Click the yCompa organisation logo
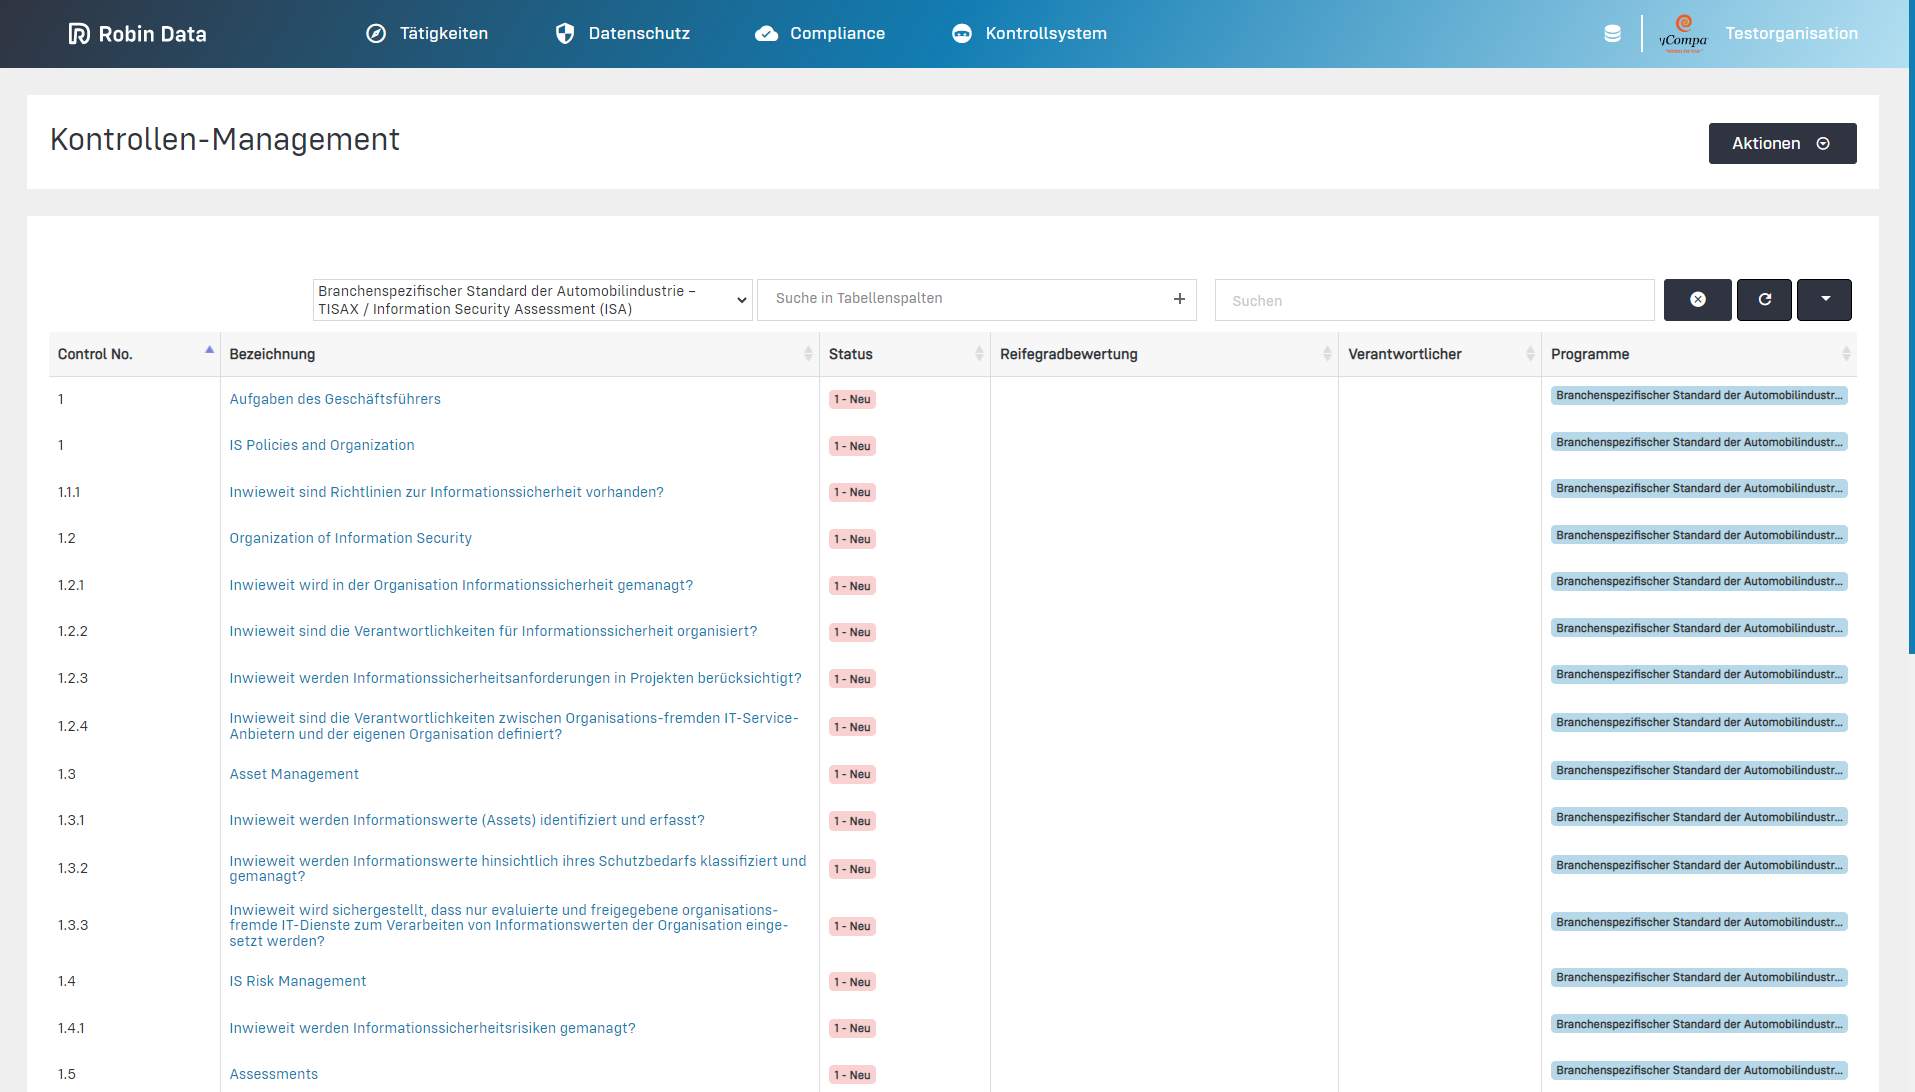 1683,34
